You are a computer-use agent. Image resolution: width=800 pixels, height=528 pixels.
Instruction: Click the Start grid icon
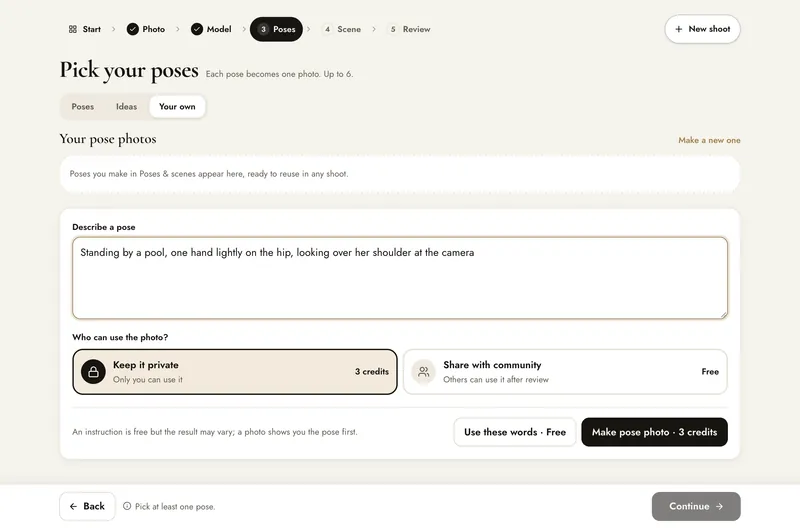point(72,29)
